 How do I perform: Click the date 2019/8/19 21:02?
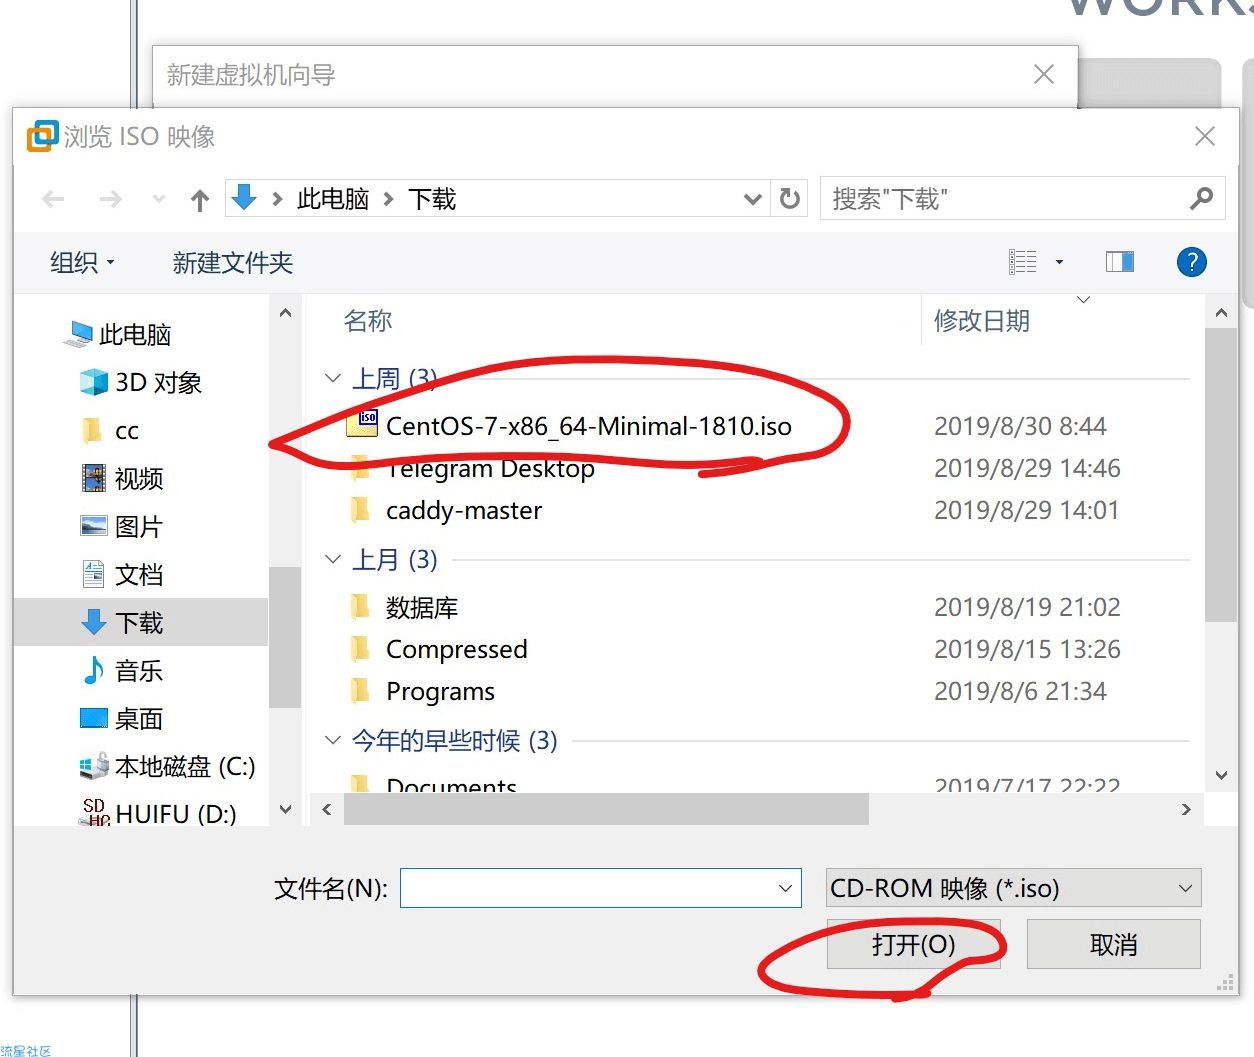pyautogui.click(x=1027, y=607)
